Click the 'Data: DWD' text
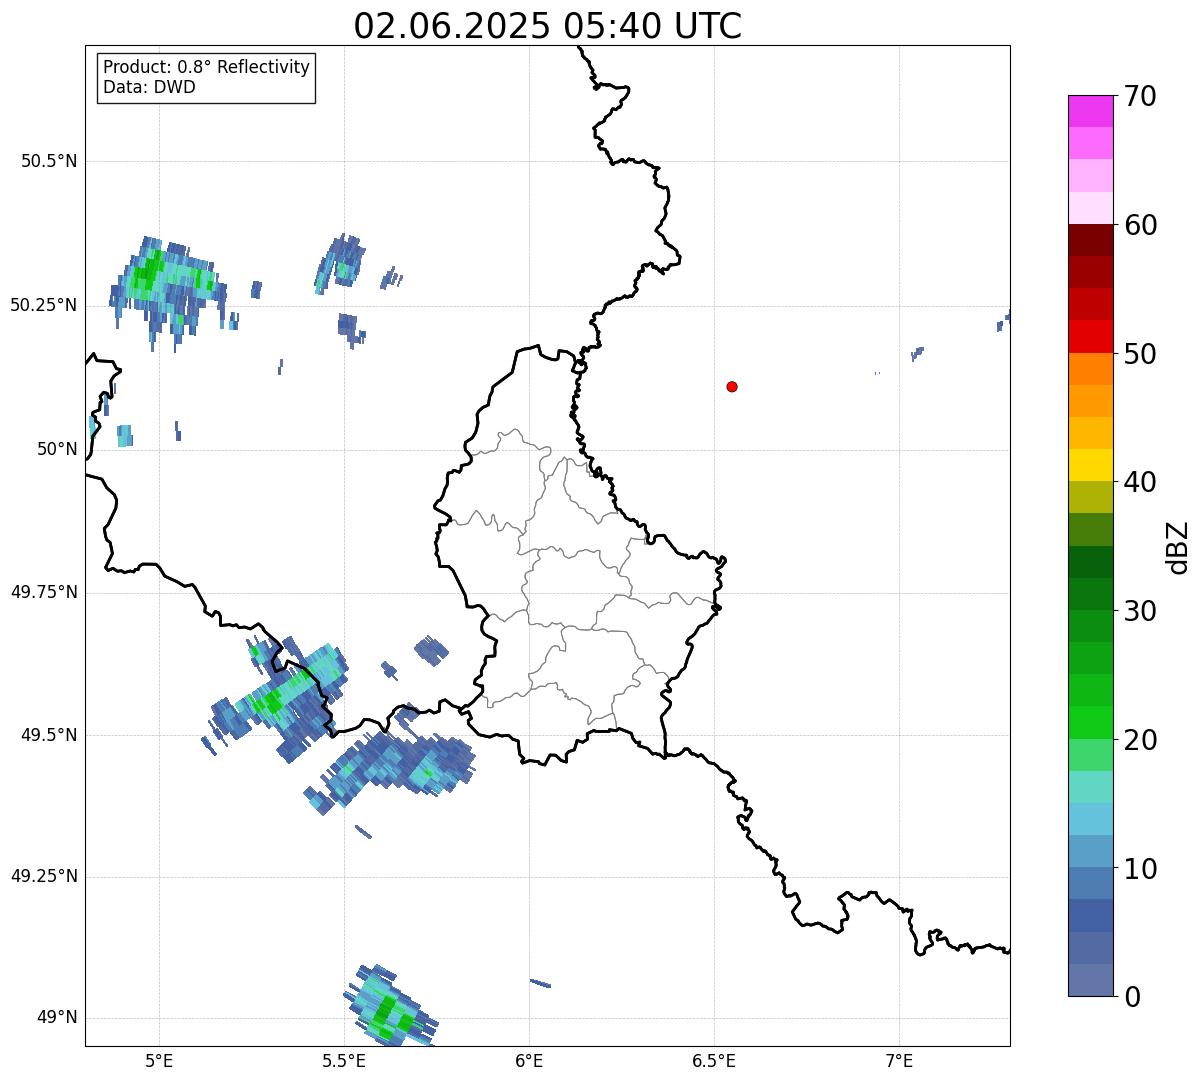Image resolution: width=1202 pixels, height=1081 pixels. tap(150, 87)
